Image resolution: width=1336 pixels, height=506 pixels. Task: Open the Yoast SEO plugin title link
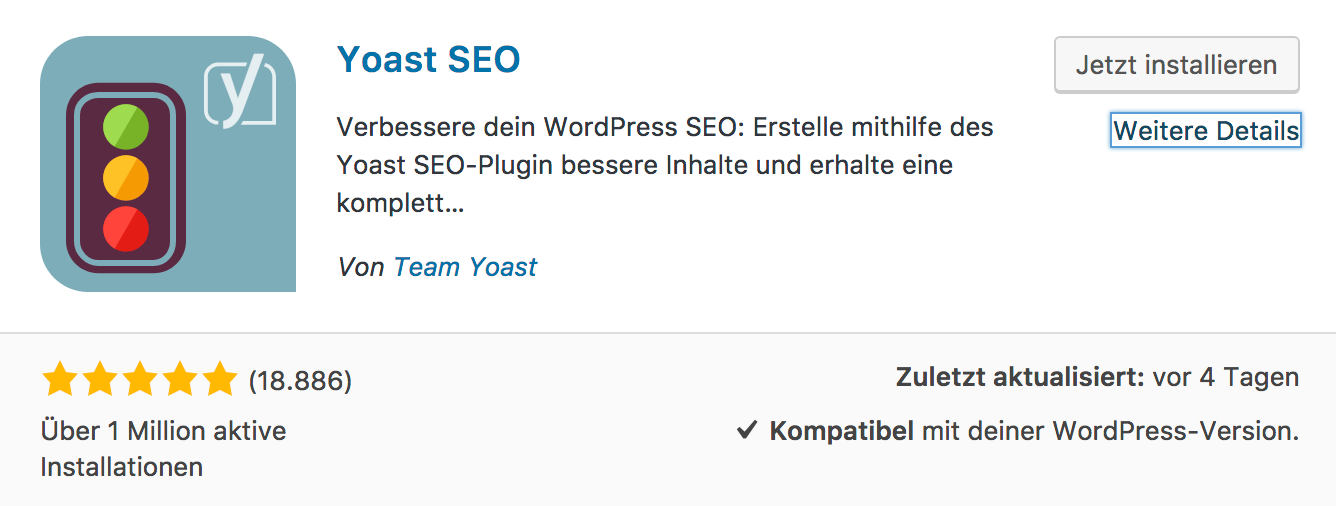point(429,60)
